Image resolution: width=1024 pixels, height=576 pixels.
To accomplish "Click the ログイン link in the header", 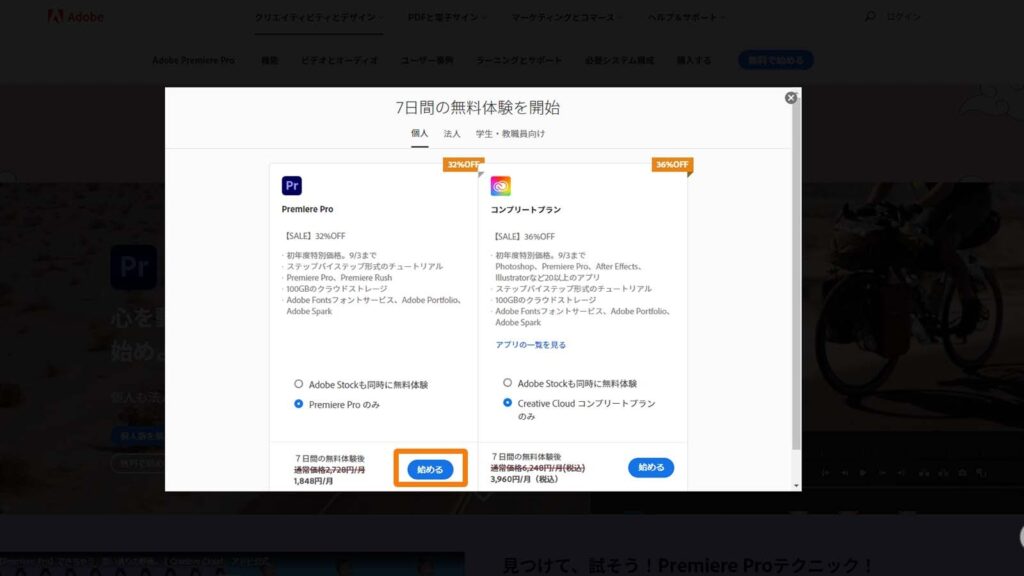I will tap(903, 16).
